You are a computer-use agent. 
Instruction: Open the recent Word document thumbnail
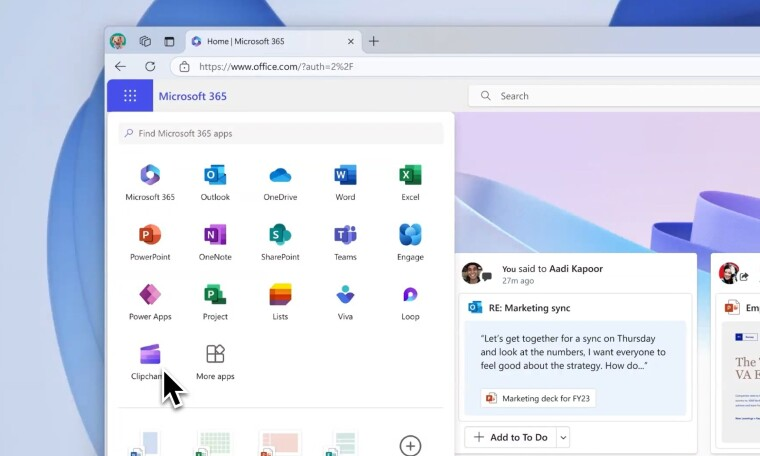pos(145,443)
